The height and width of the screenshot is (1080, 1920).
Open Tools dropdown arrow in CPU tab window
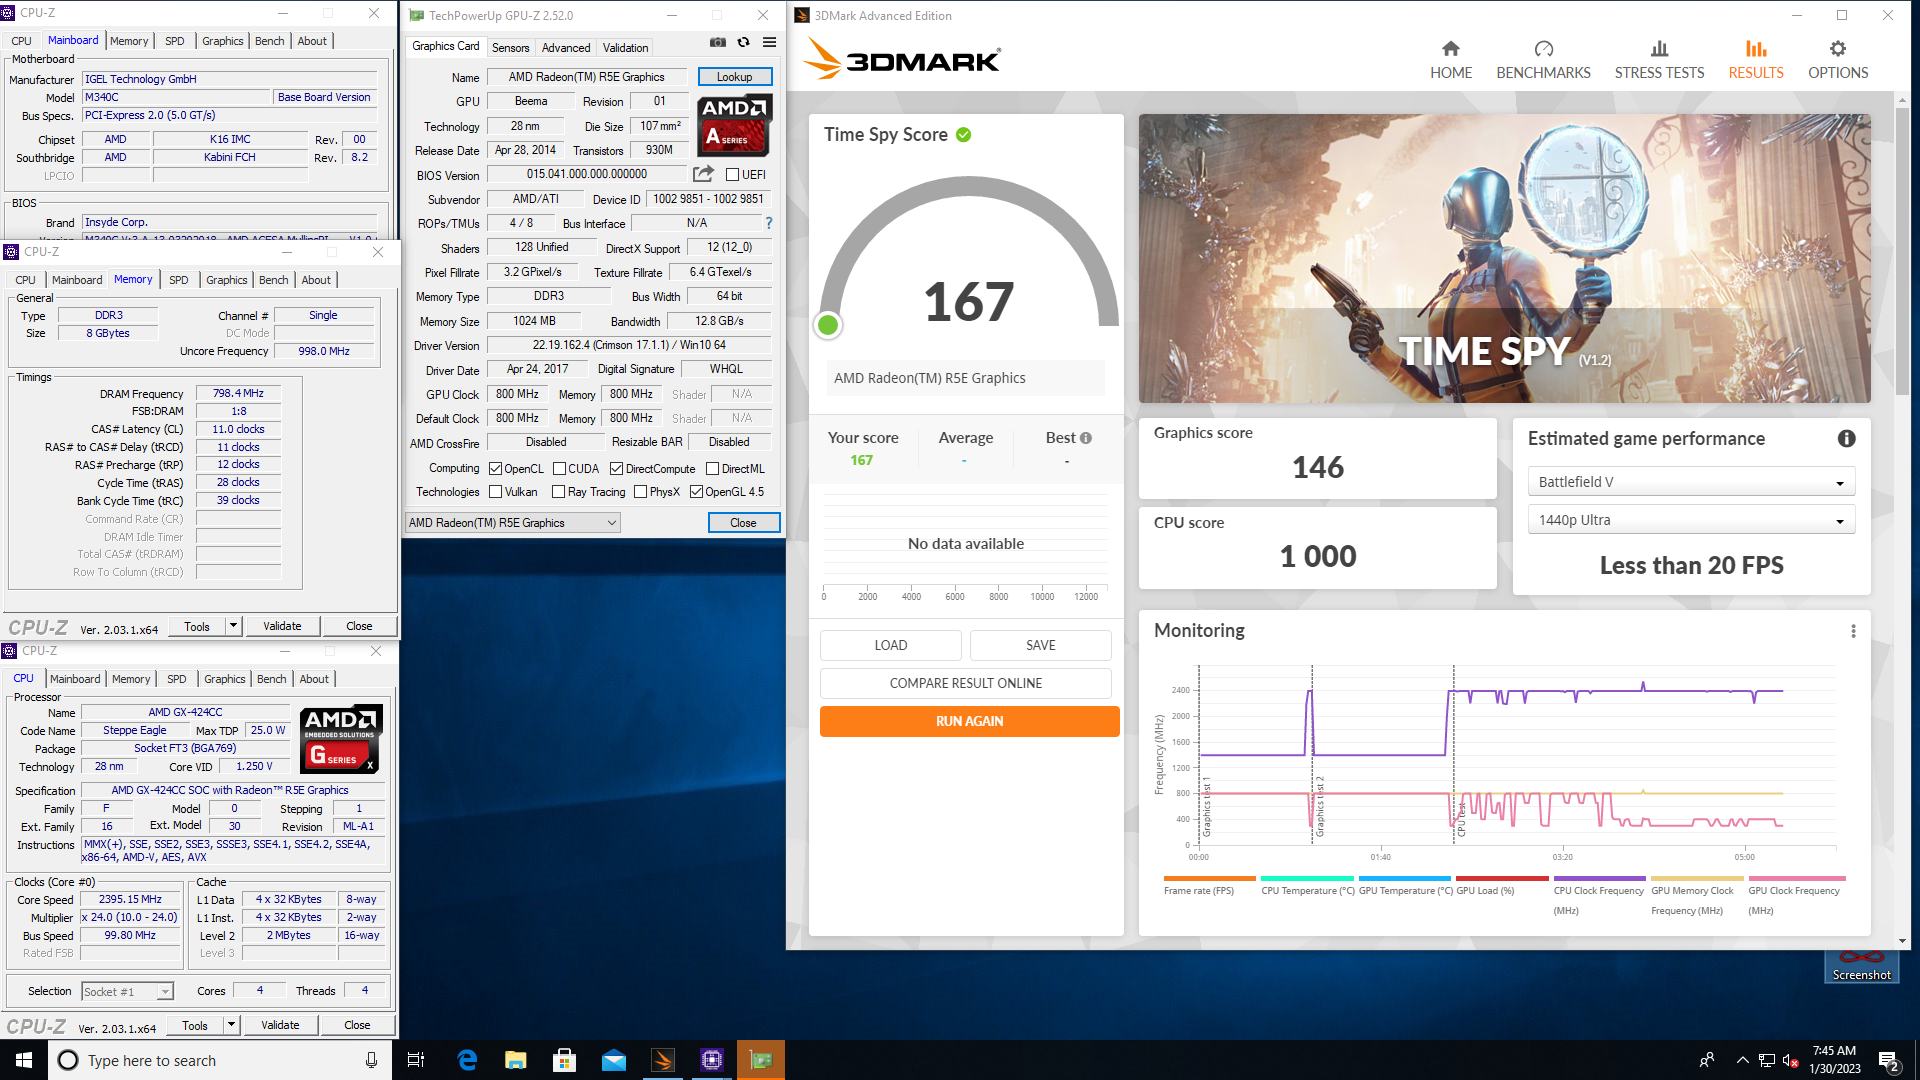click(231, 1025)
